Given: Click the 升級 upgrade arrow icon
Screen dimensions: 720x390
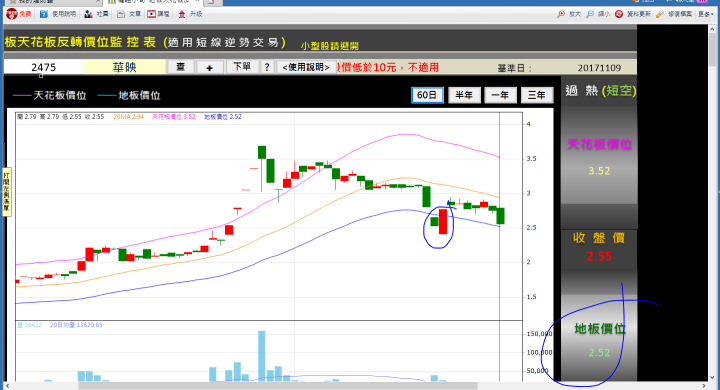Looking at the screenshot, I should pyautogui.click(x=182, y=14).
